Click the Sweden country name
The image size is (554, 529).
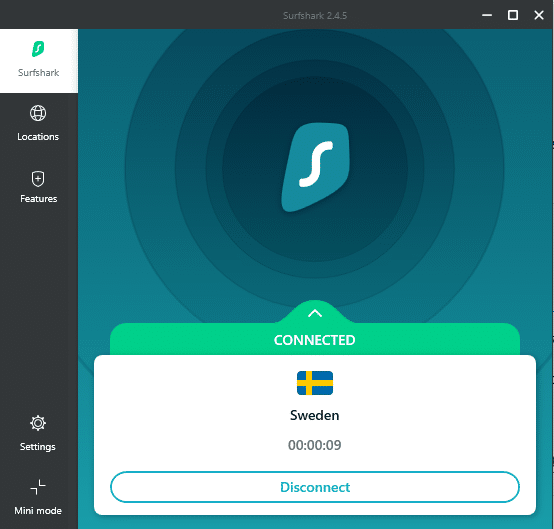[315, 415]
